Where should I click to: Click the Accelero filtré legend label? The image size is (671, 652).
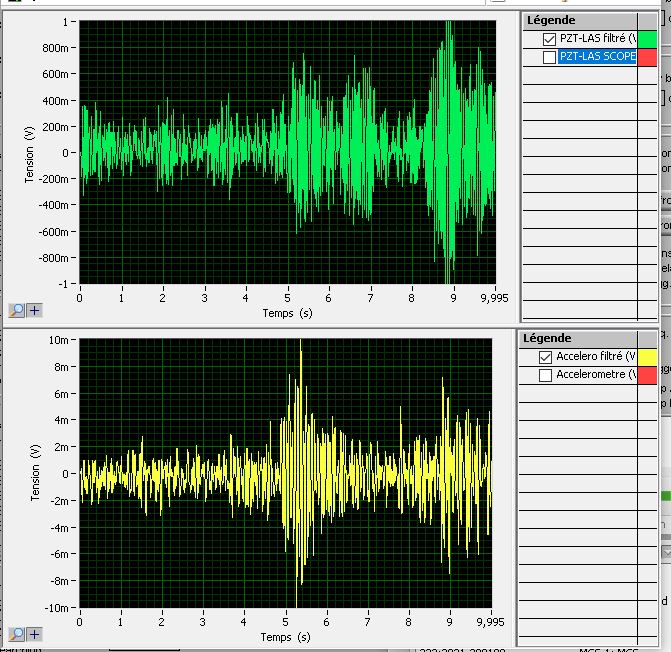pos(595,356)
